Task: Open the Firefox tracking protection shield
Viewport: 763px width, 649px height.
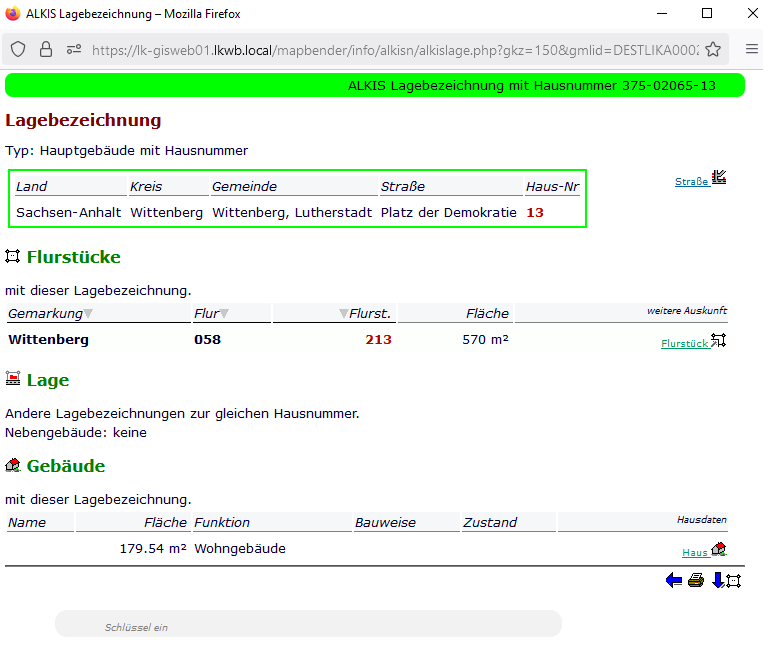Action: [18, 49]
